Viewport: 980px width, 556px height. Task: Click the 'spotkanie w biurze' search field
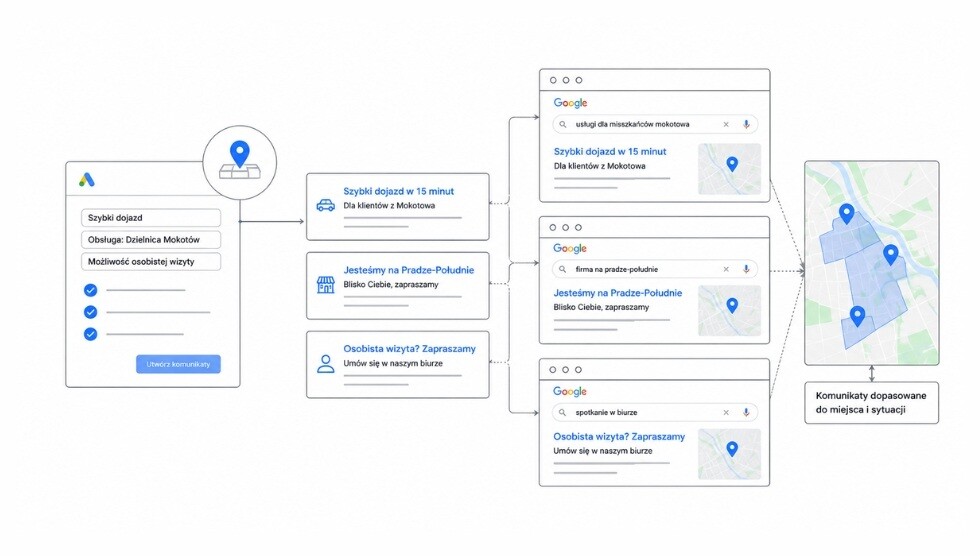tap(655, 412)
